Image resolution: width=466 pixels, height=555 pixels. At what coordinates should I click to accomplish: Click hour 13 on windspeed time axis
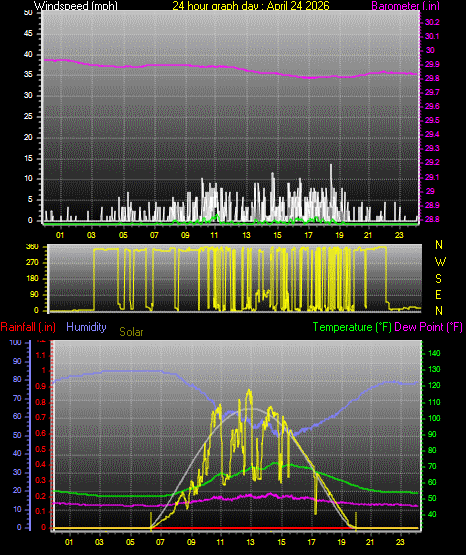tap(246, 235)
